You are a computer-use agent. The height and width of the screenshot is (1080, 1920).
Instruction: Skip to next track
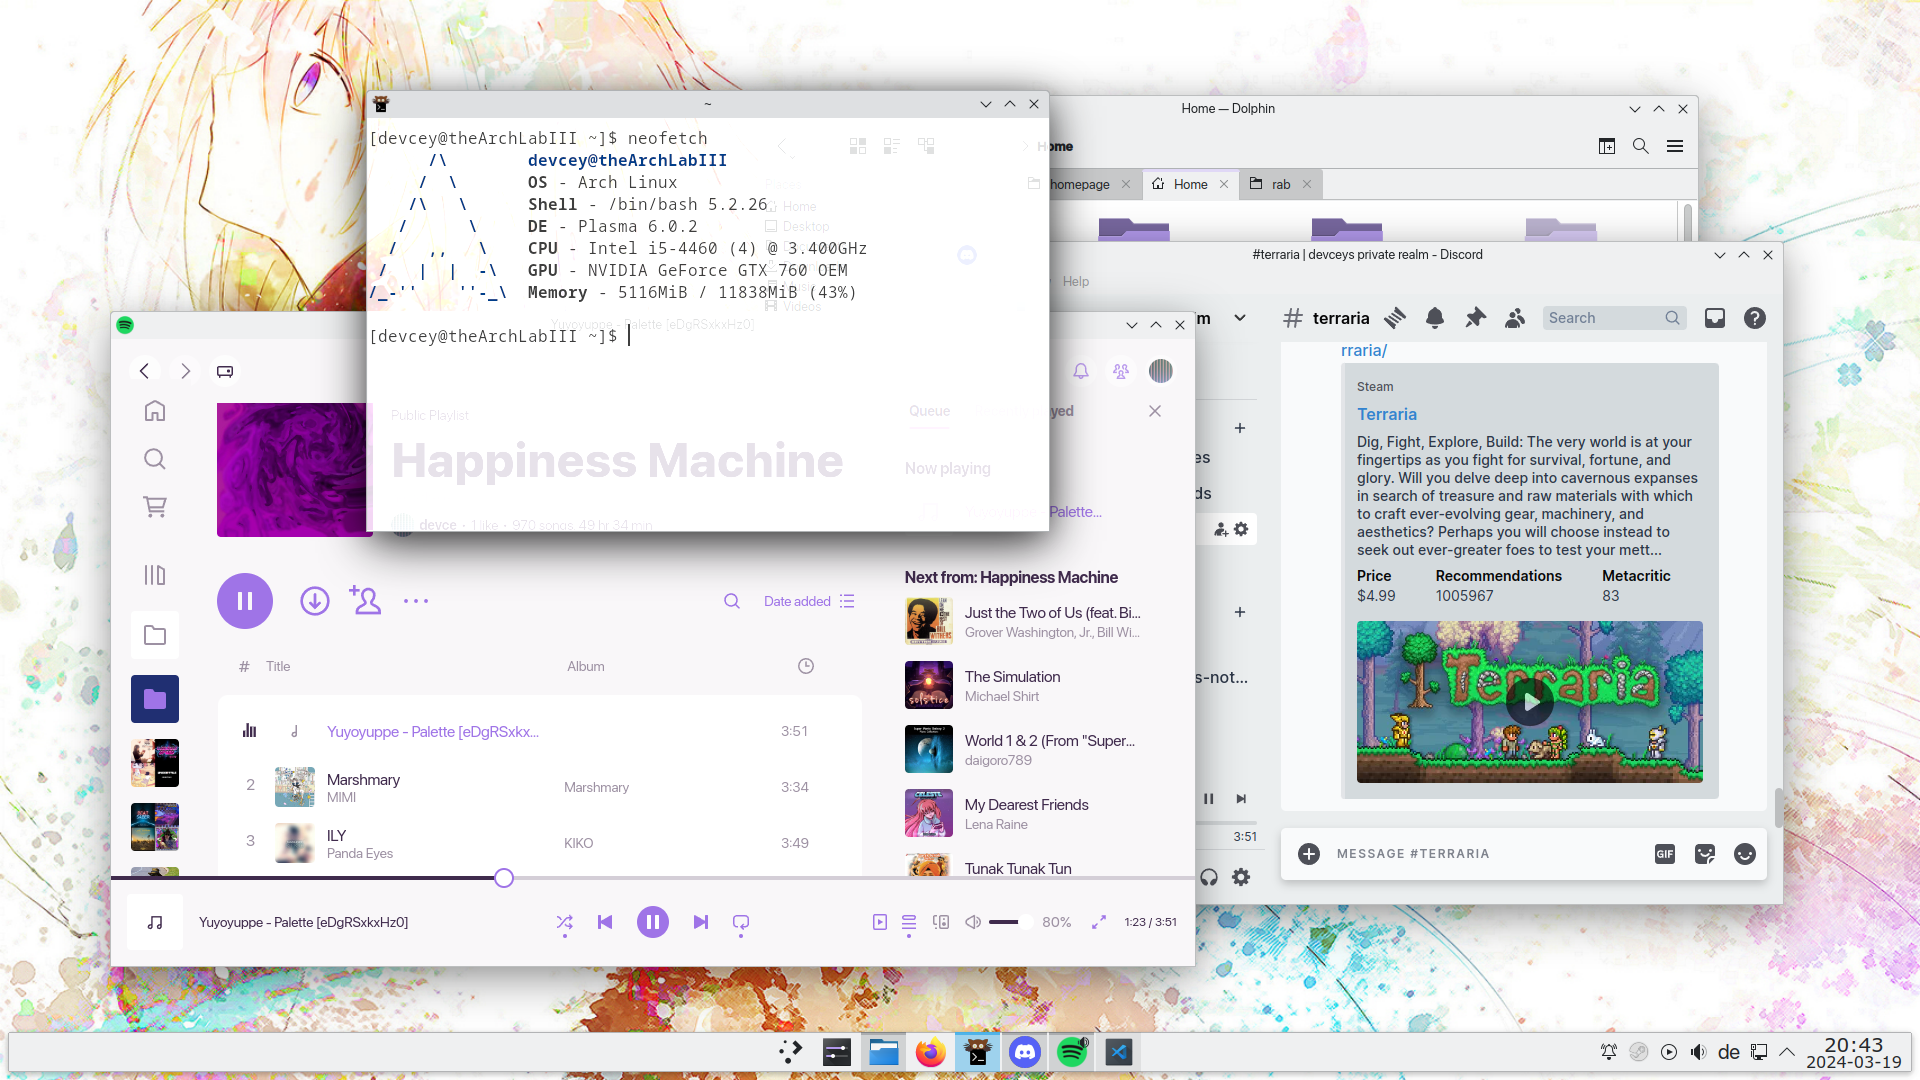(701, 922)
